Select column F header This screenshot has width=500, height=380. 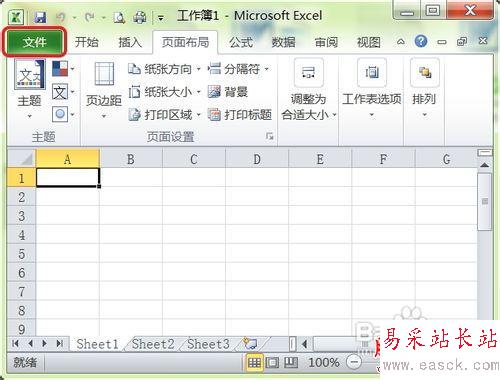tap(383, 159)
